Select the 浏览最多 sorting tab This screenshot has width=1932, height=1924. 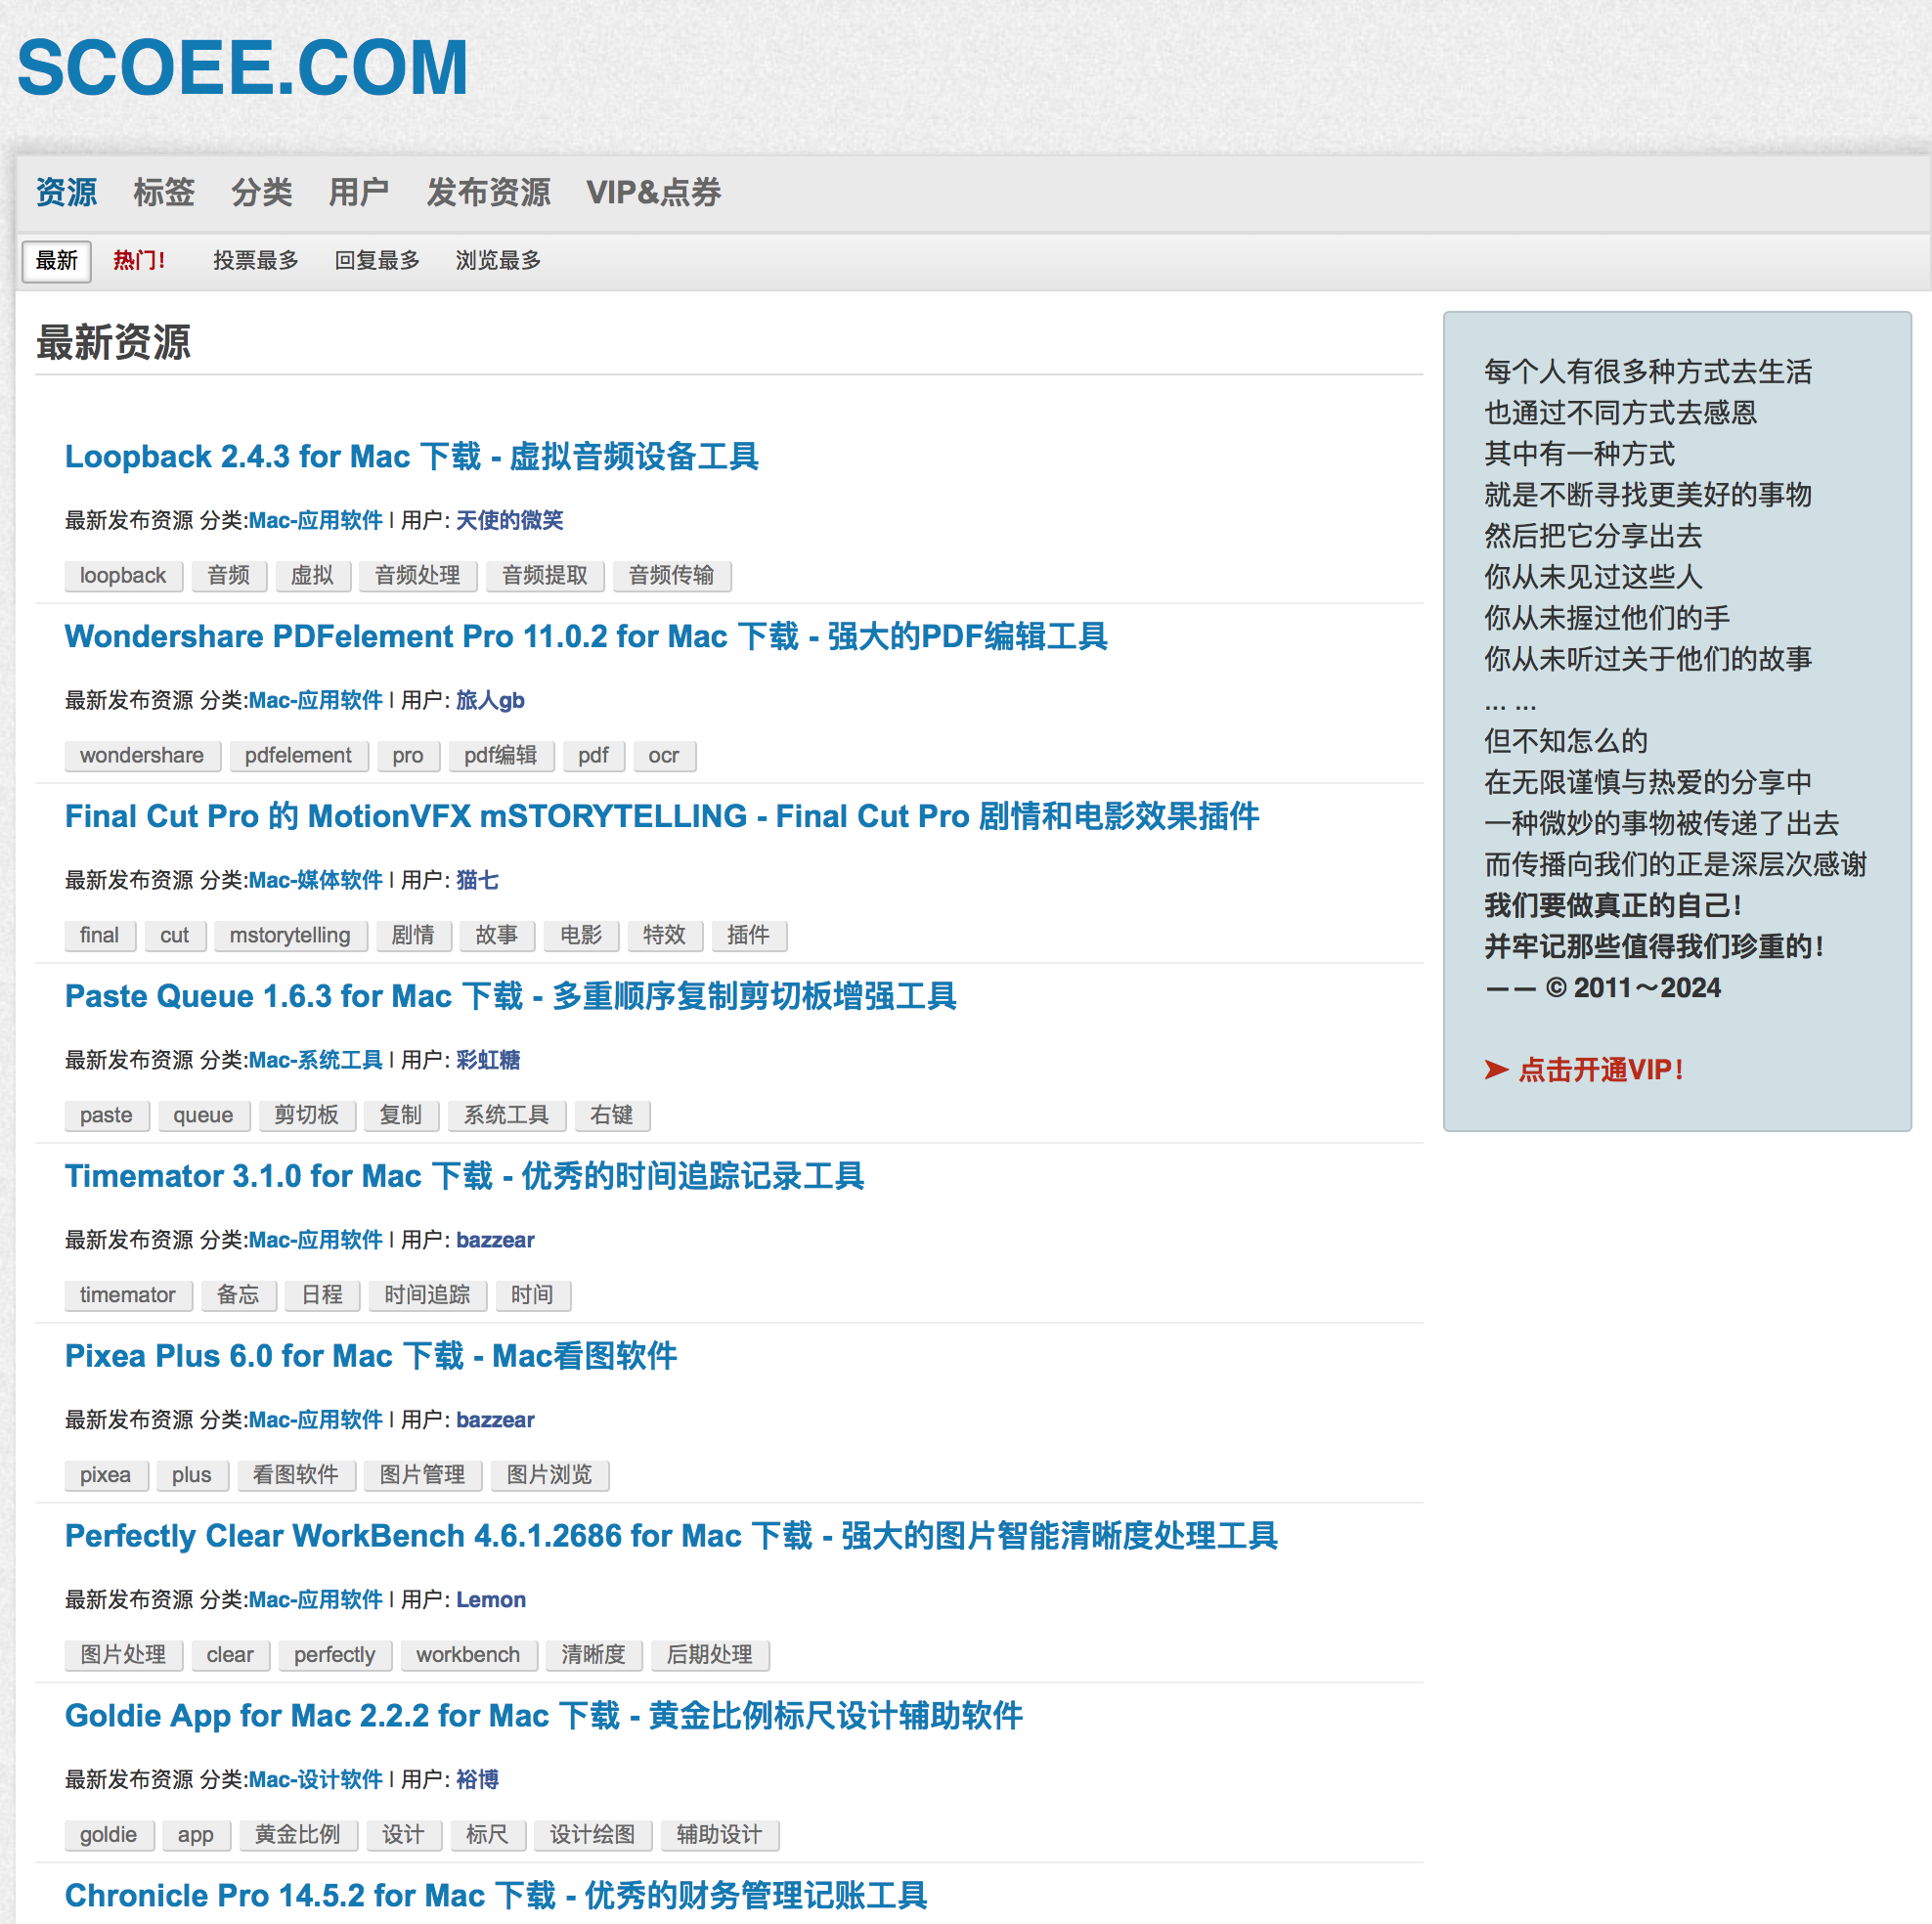(x=498, y=261)
